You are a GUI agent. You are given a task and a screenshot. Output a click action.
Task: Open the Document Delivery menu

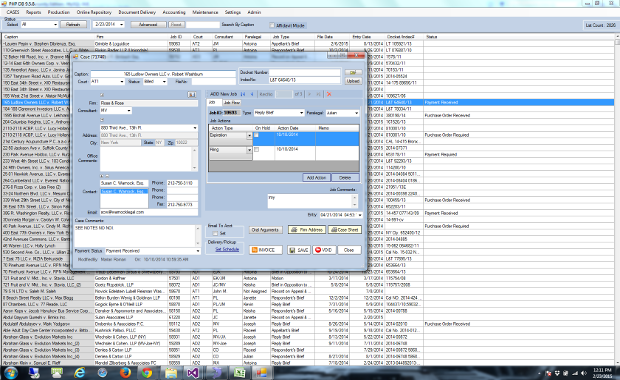point(137,12)
